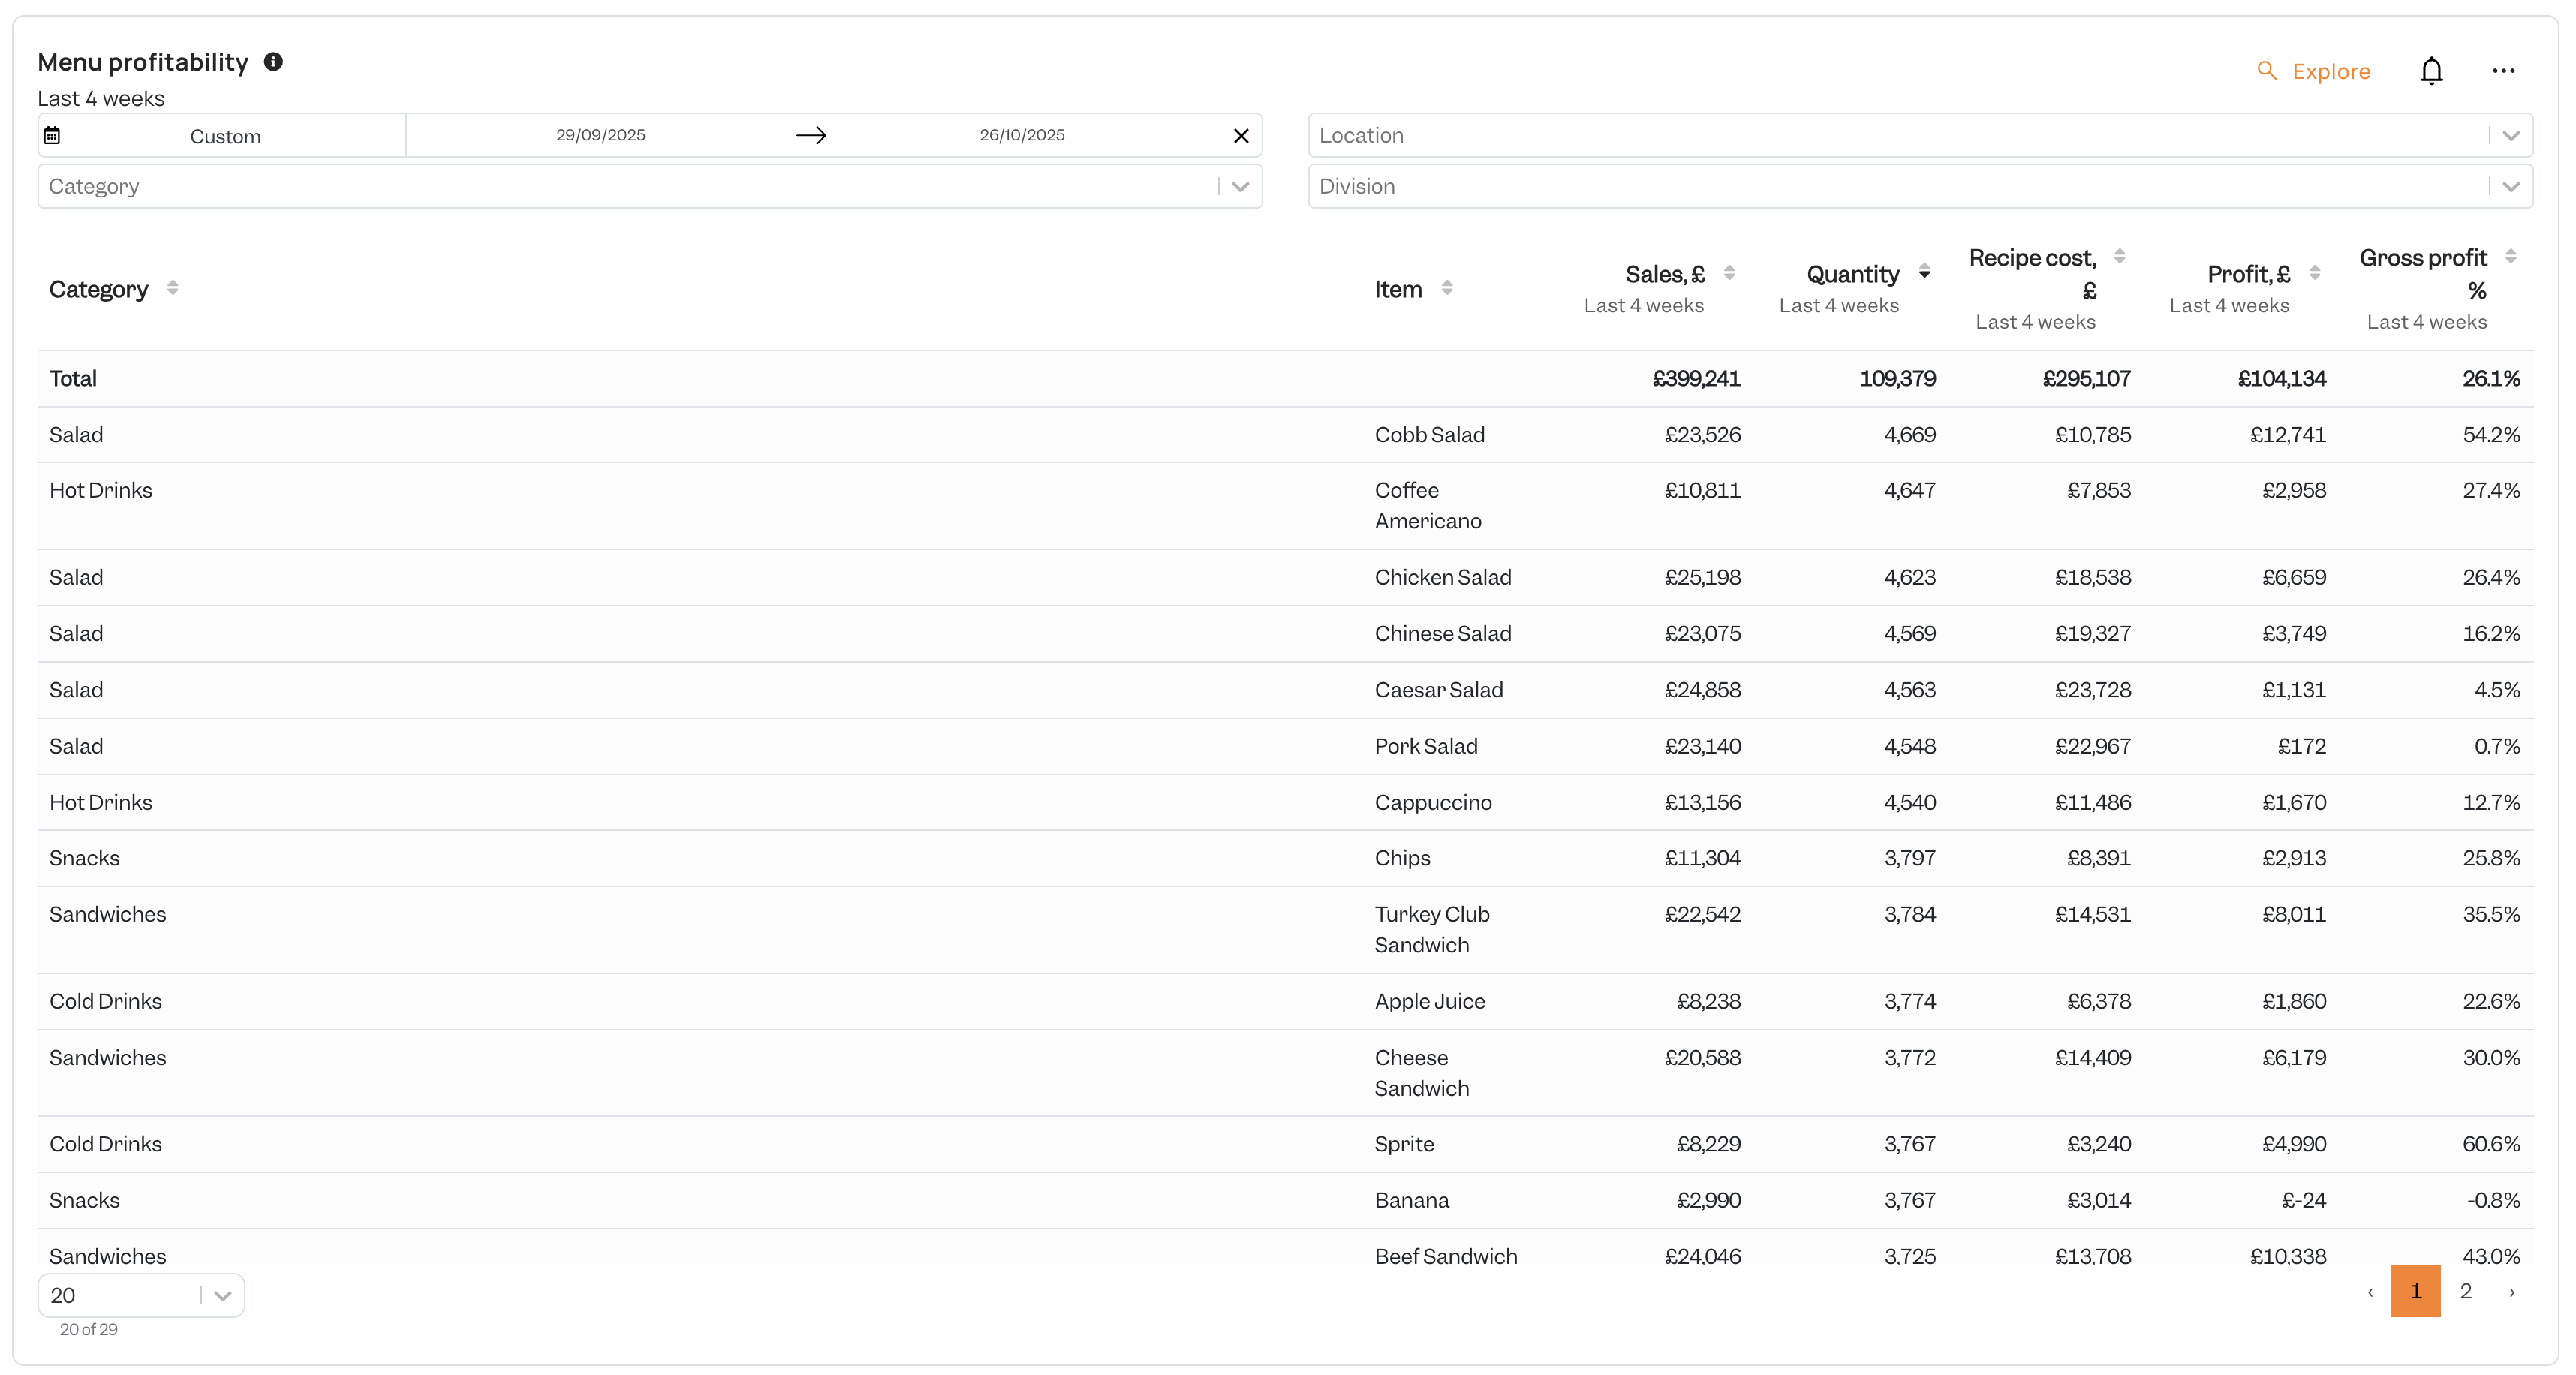Click the Gross profit % header label
Viewport: 2576px width, 1375px height.
click(2423, 274)
